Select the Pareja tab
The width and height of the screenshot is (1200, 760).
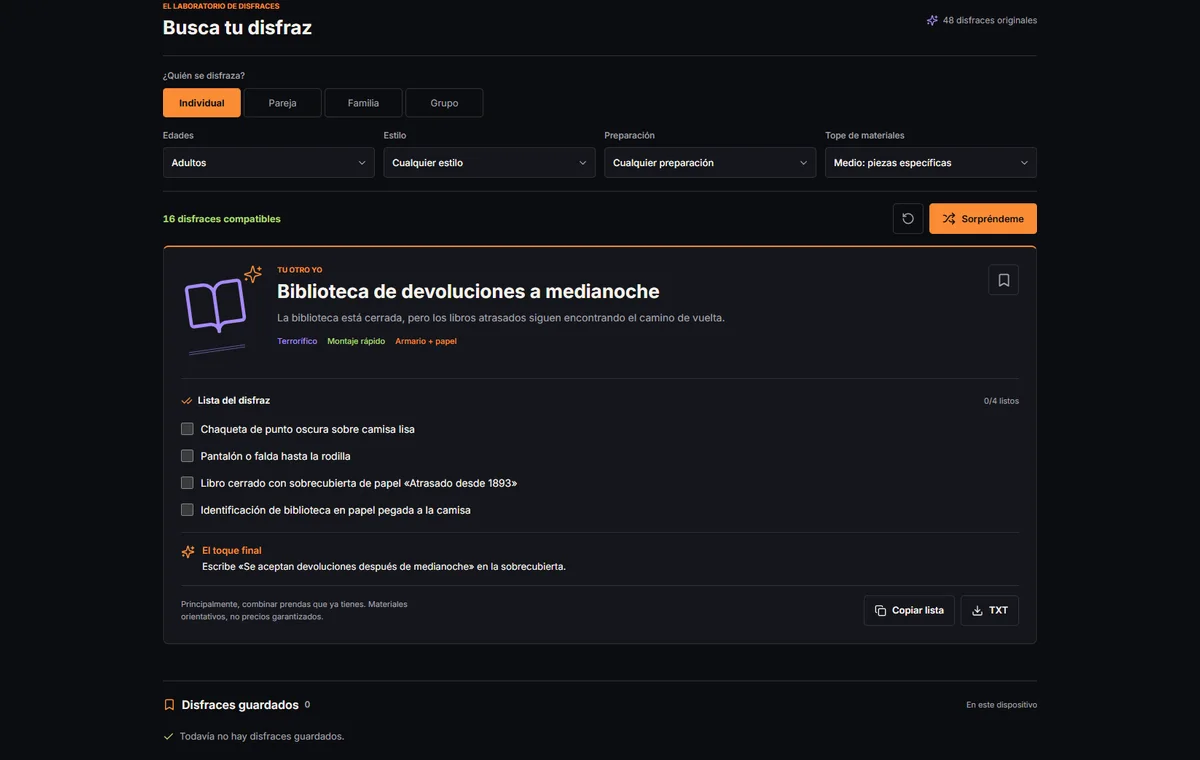click(283, 103)
